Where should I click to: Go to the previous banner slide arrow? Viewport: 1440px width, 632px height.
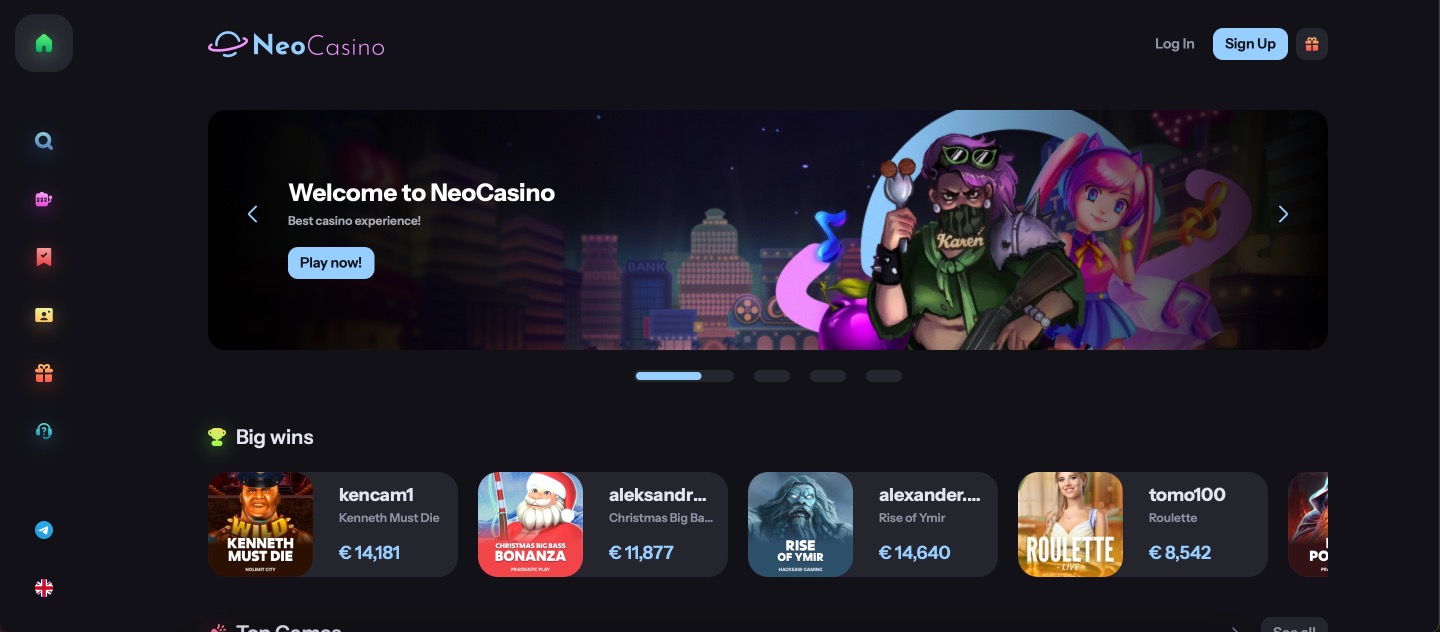click(253, 214)
